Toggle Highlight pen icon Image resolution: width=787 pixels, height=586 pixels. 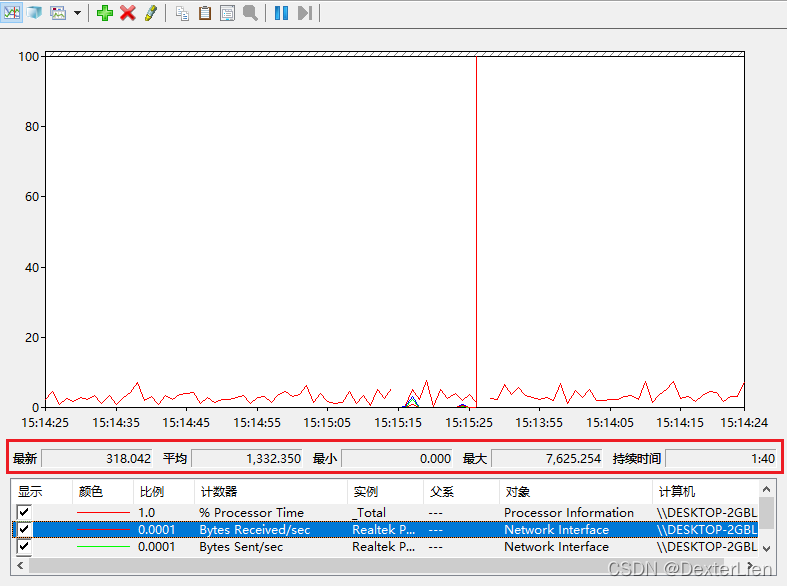(x=151, y=13)
